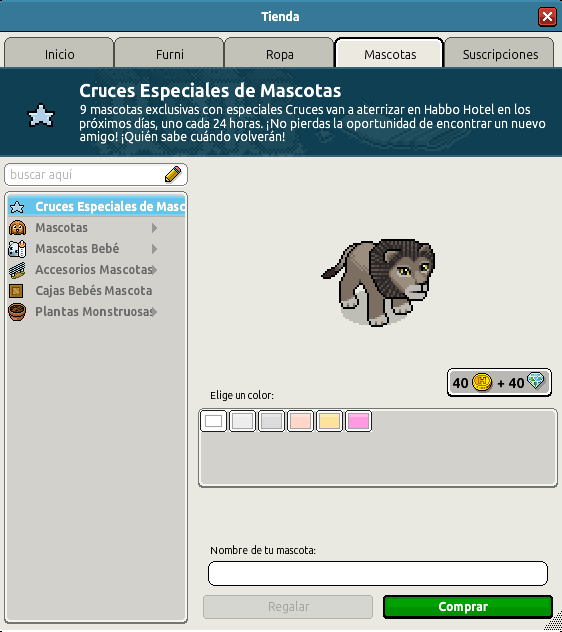Click the pencil icon in search box
Image resolution: width=562 pixels, height=632 pixels.
(x=173, y=175)
